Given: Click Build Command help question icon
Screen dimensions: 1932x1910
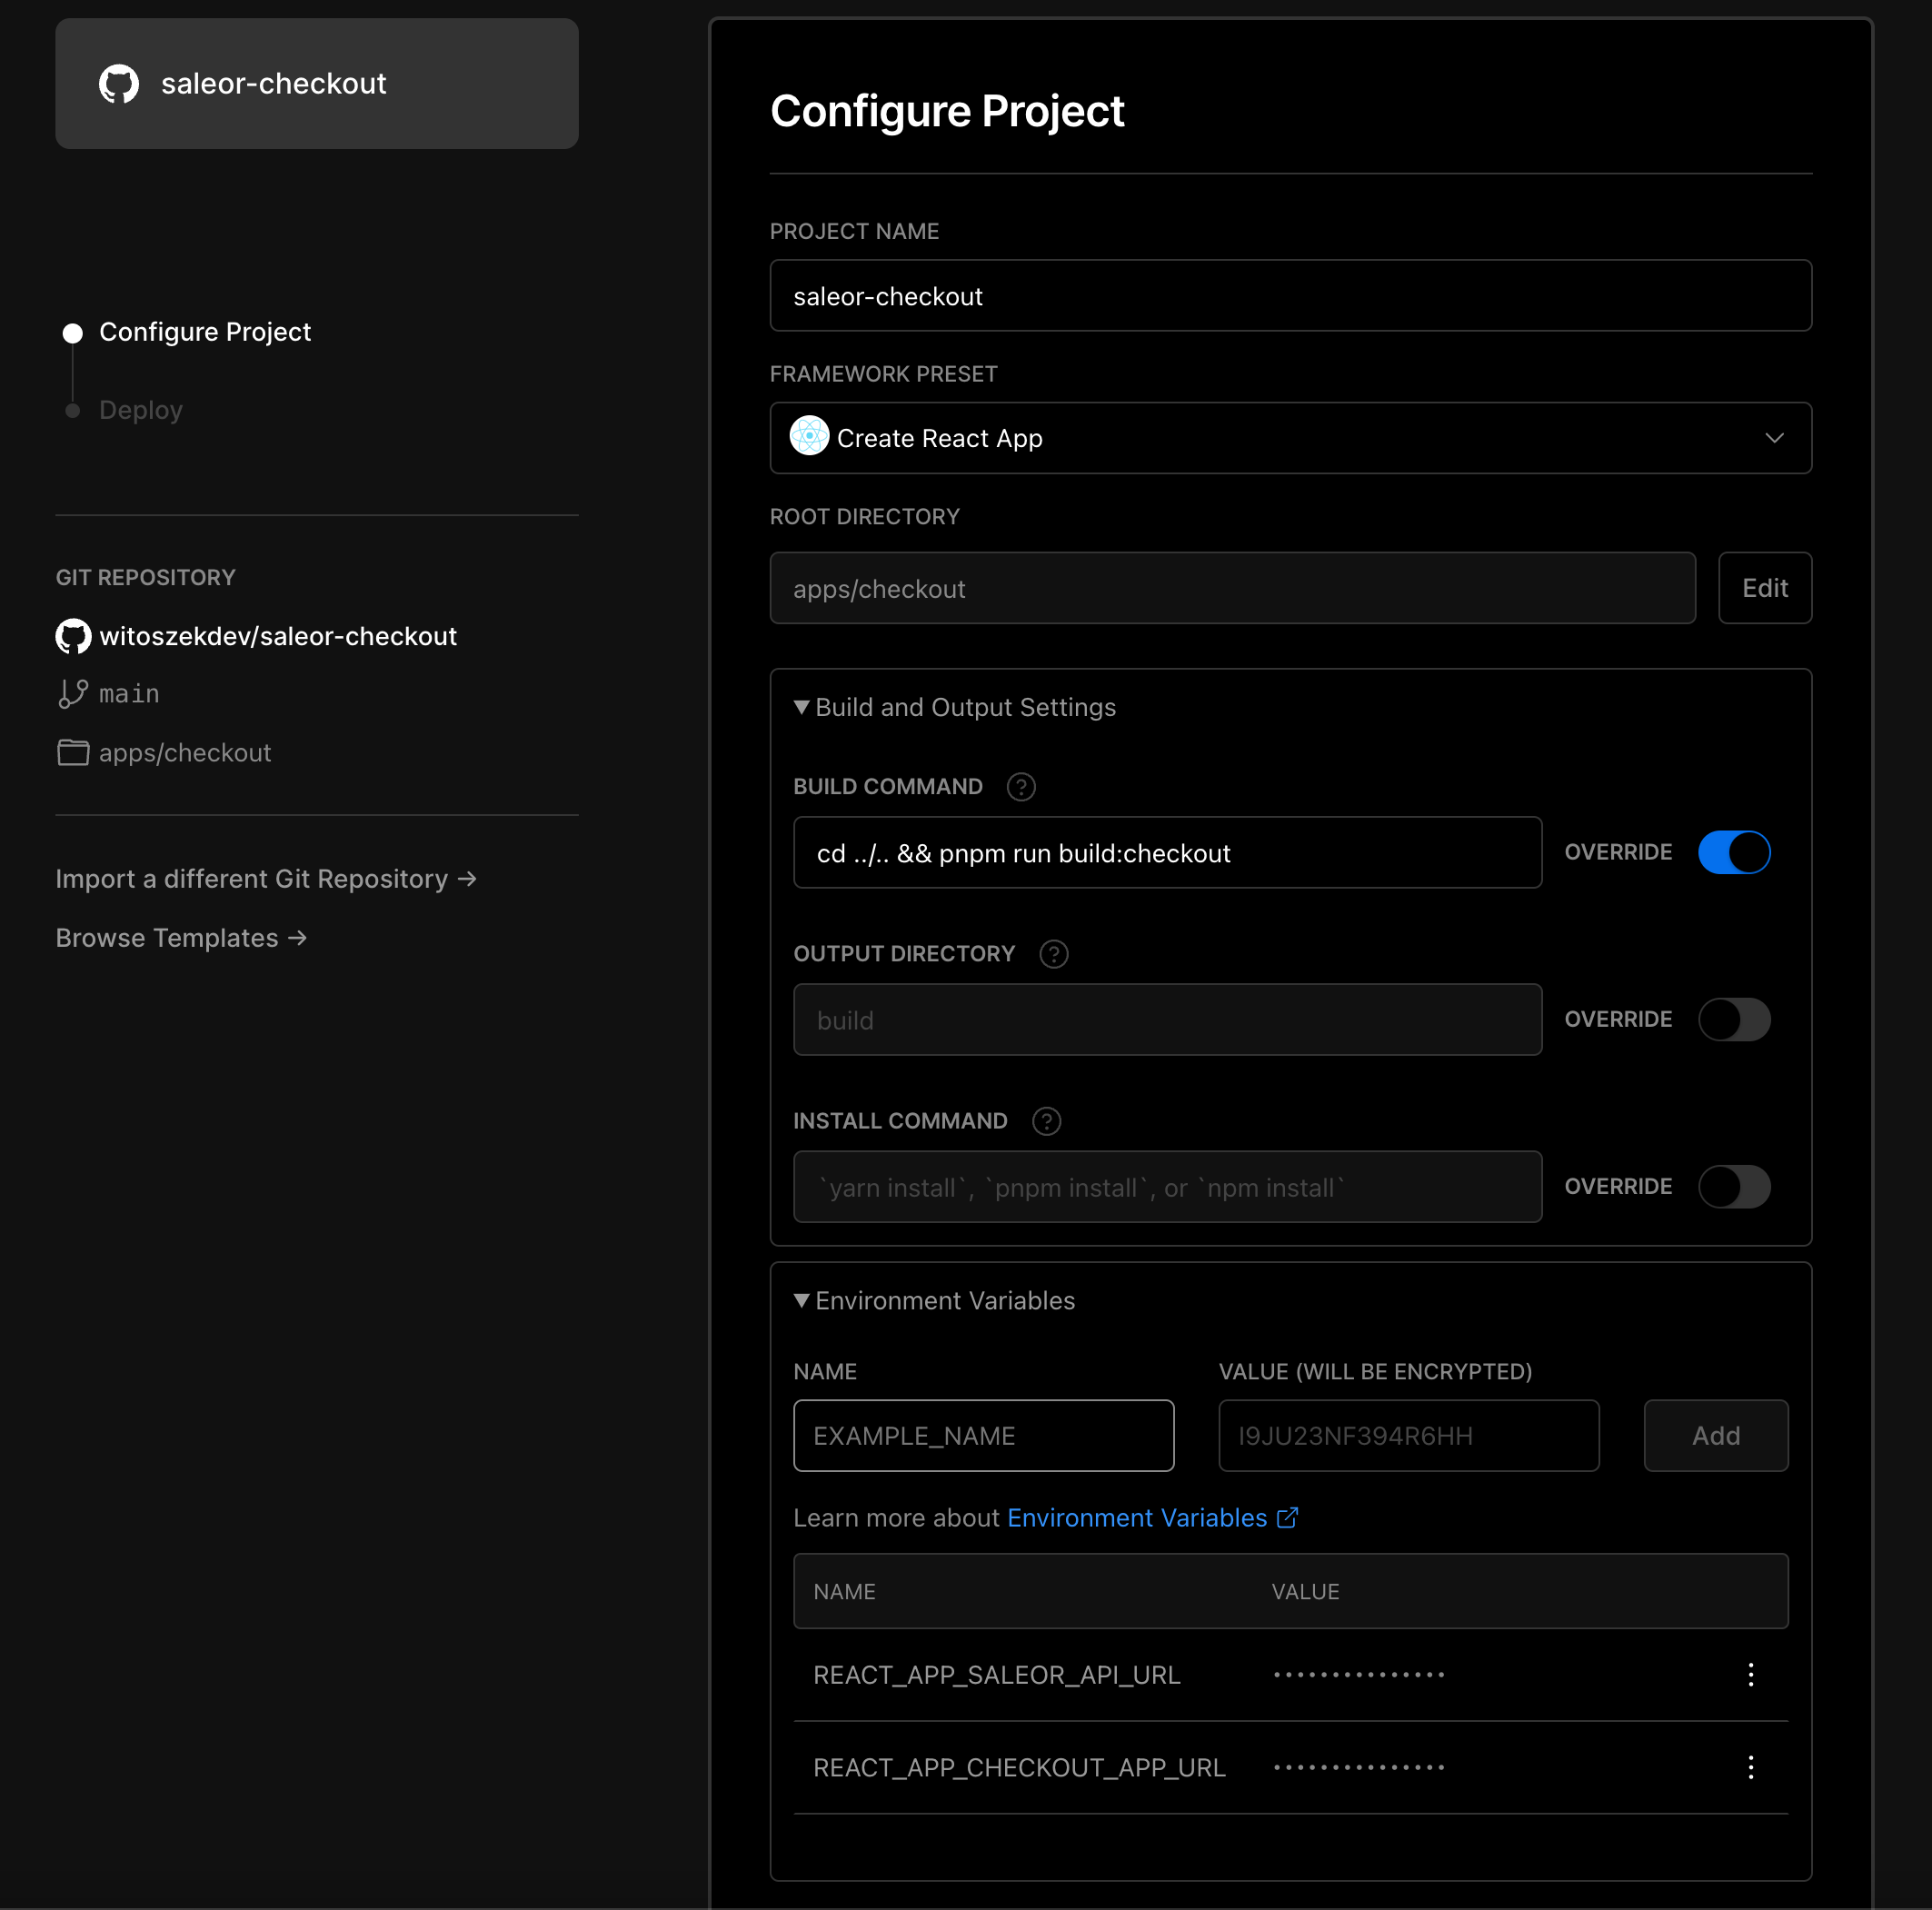Looking at the screenshot, I should pos(1020,787).
